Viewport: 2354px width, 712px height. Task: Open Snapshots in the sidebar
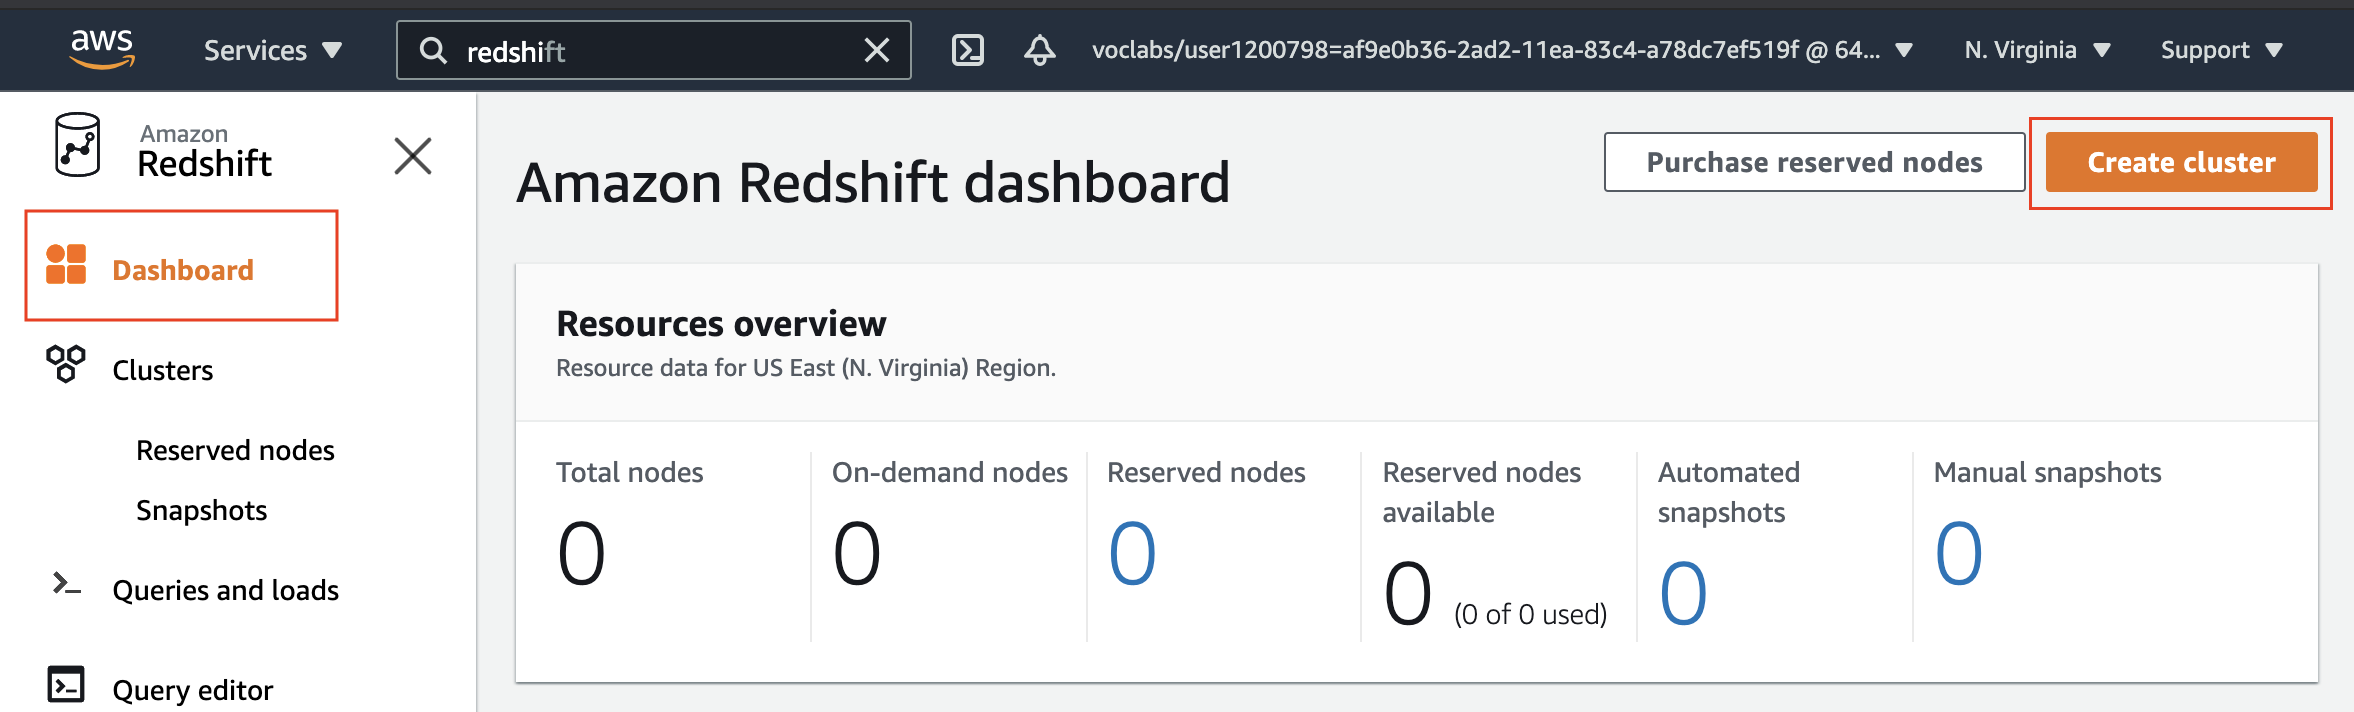coord(202,510)
